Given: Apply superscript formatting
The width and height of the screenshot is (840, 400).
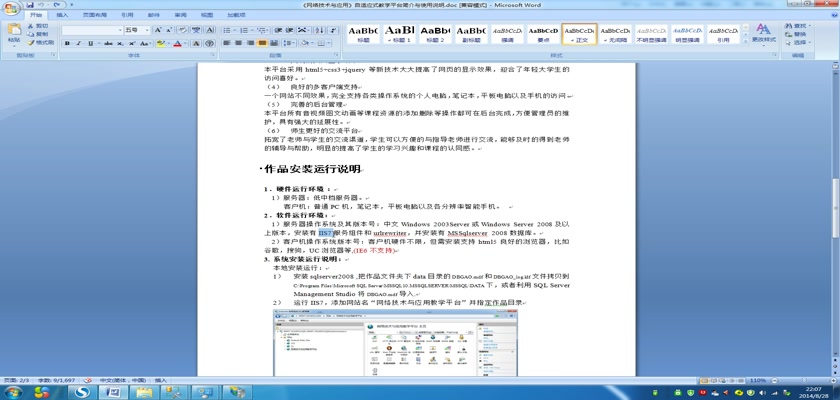Looking at the screenshot, I should tap(132, 43).
